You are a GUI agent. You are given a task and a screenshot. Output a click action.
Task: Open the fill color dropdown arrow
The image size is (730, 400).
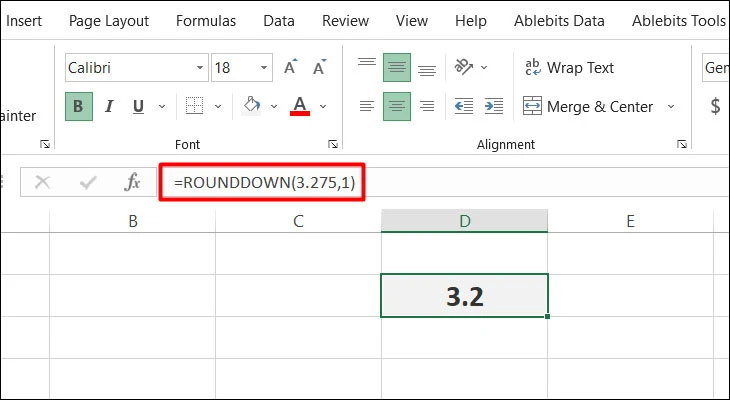(274, 106)
